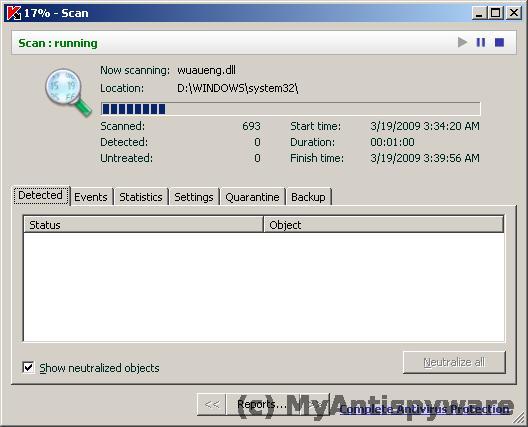Click the grayed-out play scan button

click(462, 42)
